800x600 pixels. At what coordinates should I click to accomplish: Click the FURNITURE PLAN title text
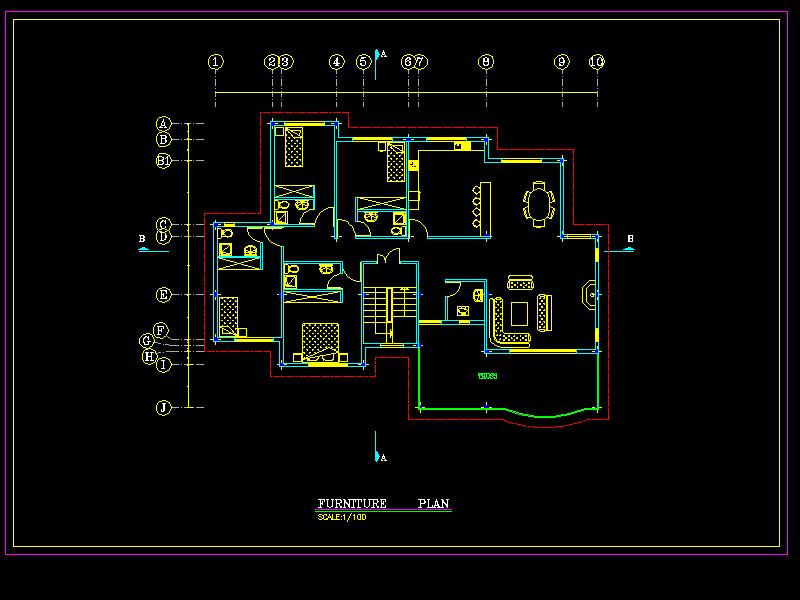tap(384, 504)
